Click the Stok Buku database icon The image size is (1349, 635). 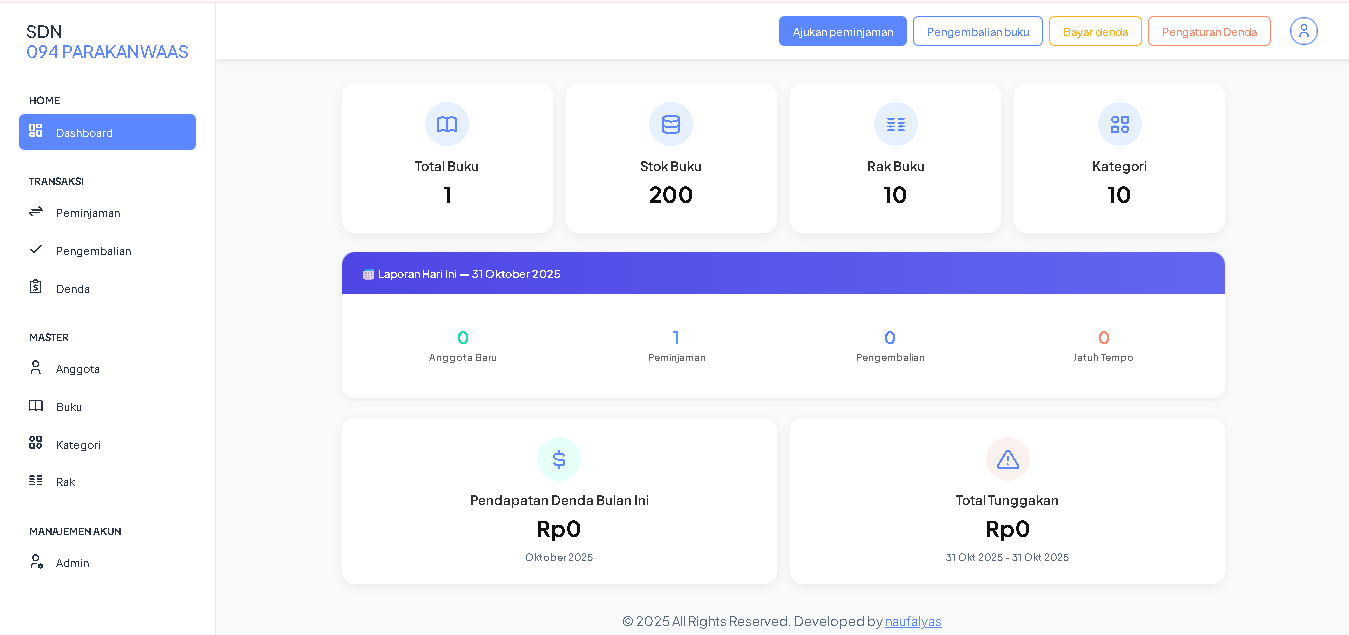tap(671, 124)
